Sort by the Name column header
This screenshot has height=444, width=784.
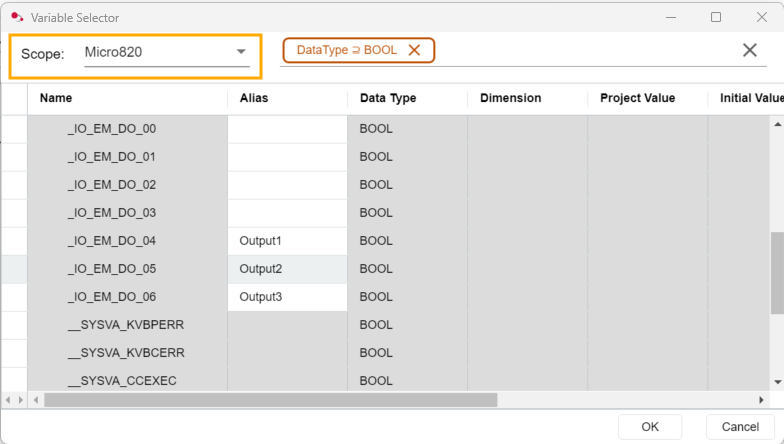point(56,98)
